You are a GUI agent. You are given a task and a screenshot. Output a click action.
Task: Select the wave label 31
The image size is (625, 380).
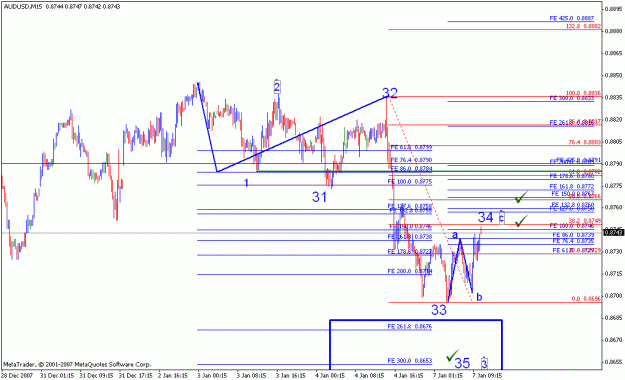pyautogui.click(x=319, y=197)
